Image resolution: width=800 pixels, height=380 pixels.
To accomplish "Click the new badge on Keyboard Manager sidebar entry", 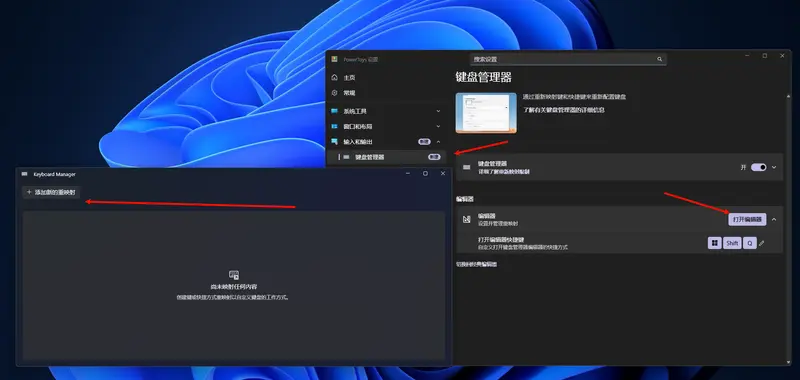I will (x=434, y=157).
